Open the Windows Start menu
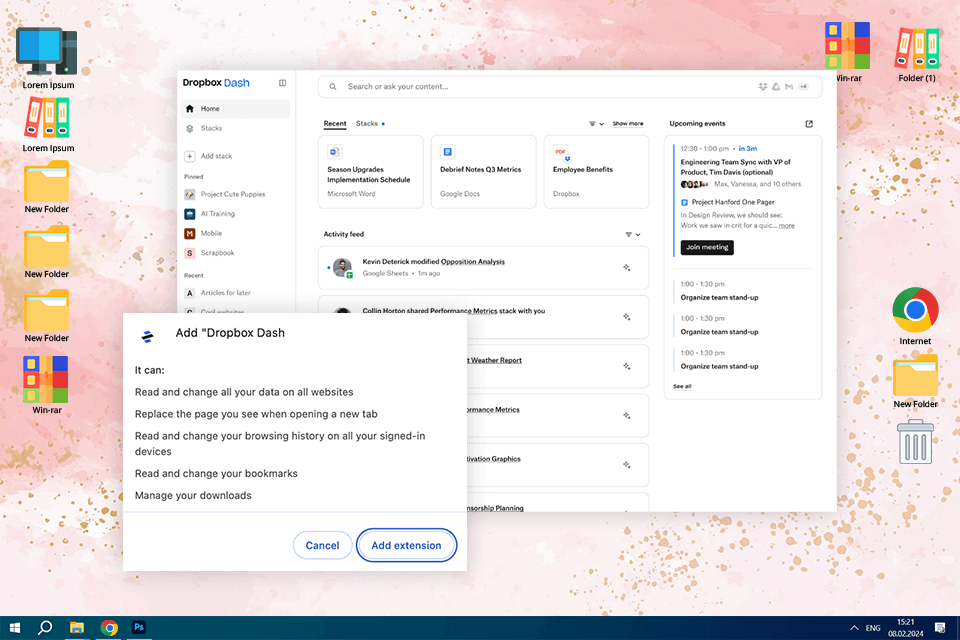Viewport: 960px width, 640px height. pyautogui.click(x=15, y=628)
